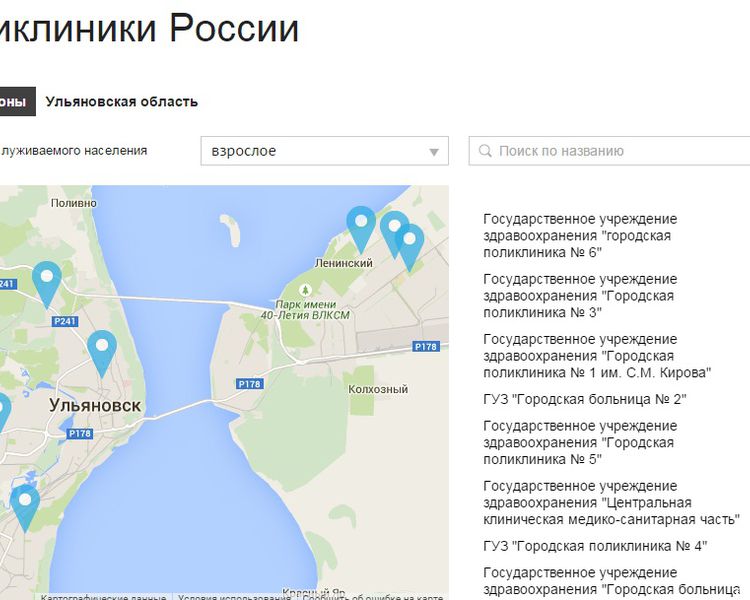Open 'Центральная клиническая медико-санитарная часть' entry
Image resolution: width=750 pixels, height=600 pixels.
[610, 502]
